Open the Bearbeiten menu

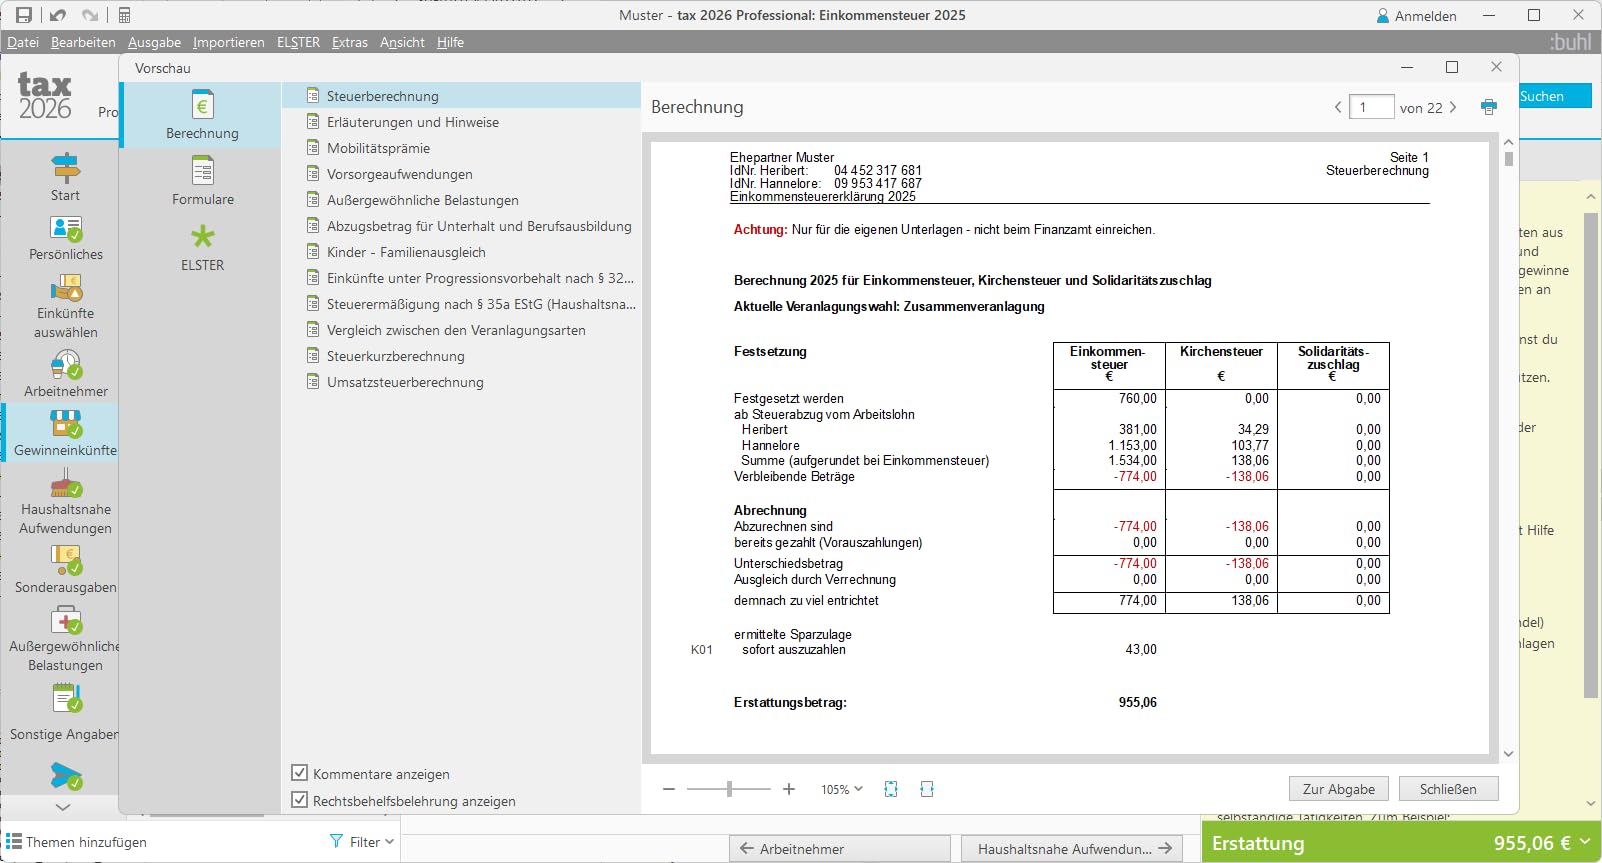[x=83, y=42]
